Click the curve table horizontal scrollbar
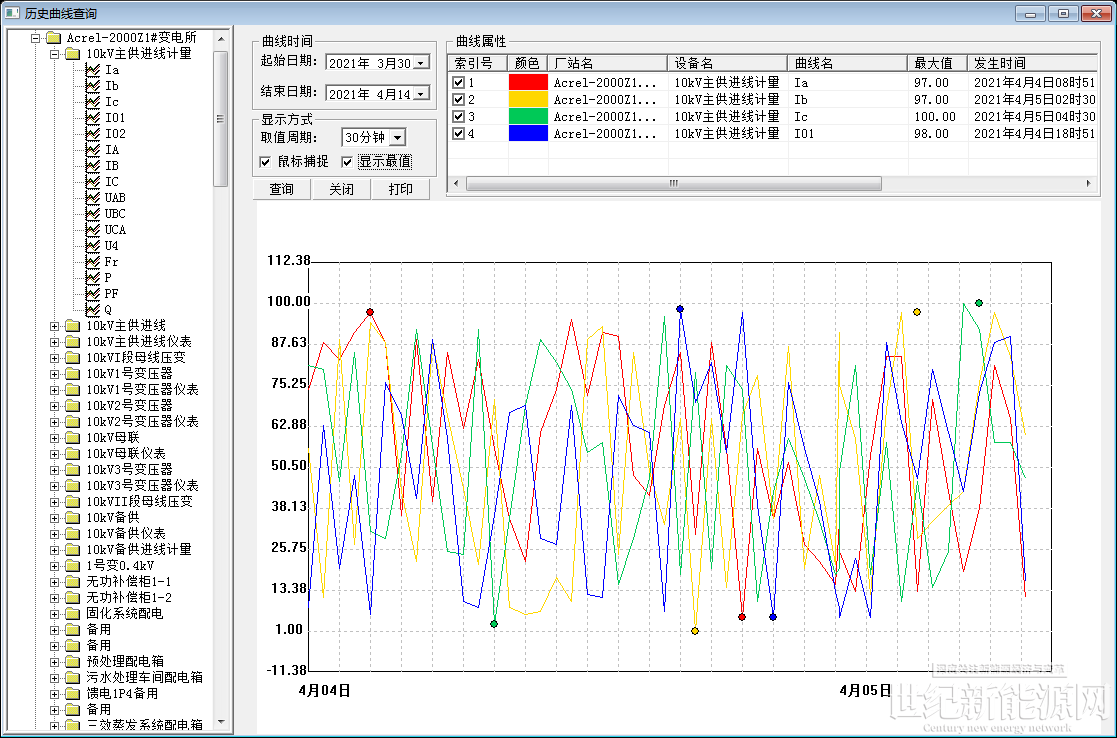The image size is (1117, 738). tap(673, 184)
